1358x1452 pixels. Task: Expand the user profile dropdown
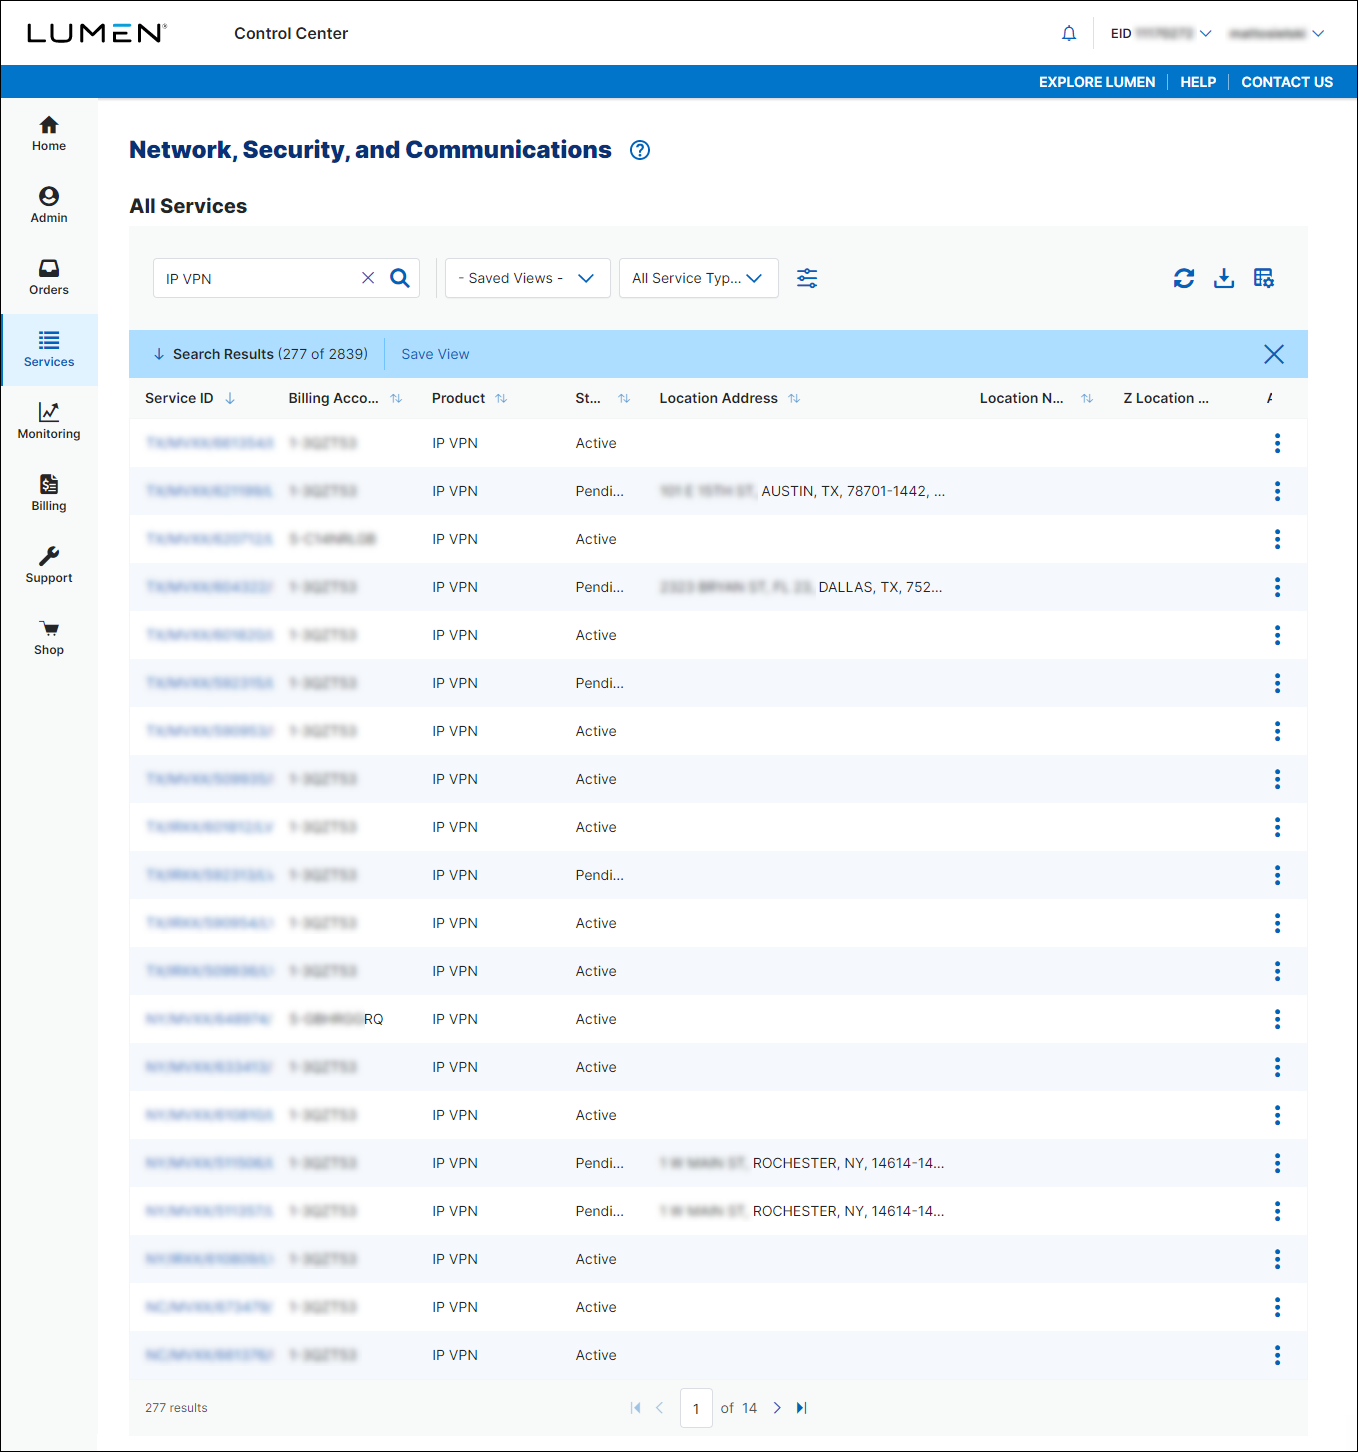pos(1277,33)
